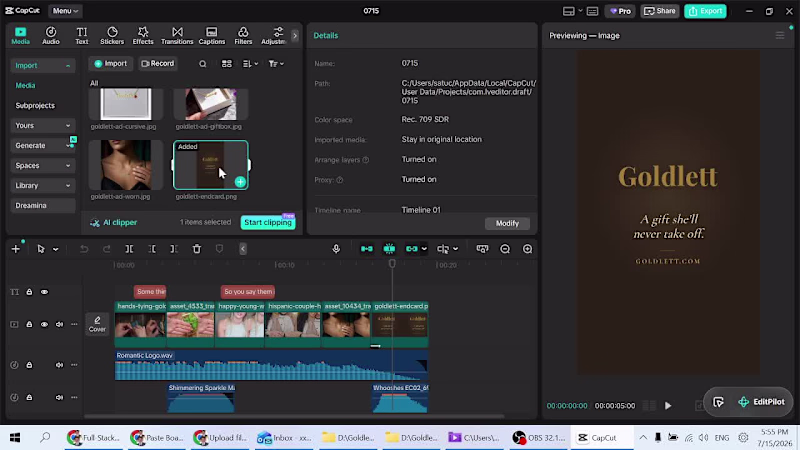Expand the Yours section

click(x=42, y=126)
